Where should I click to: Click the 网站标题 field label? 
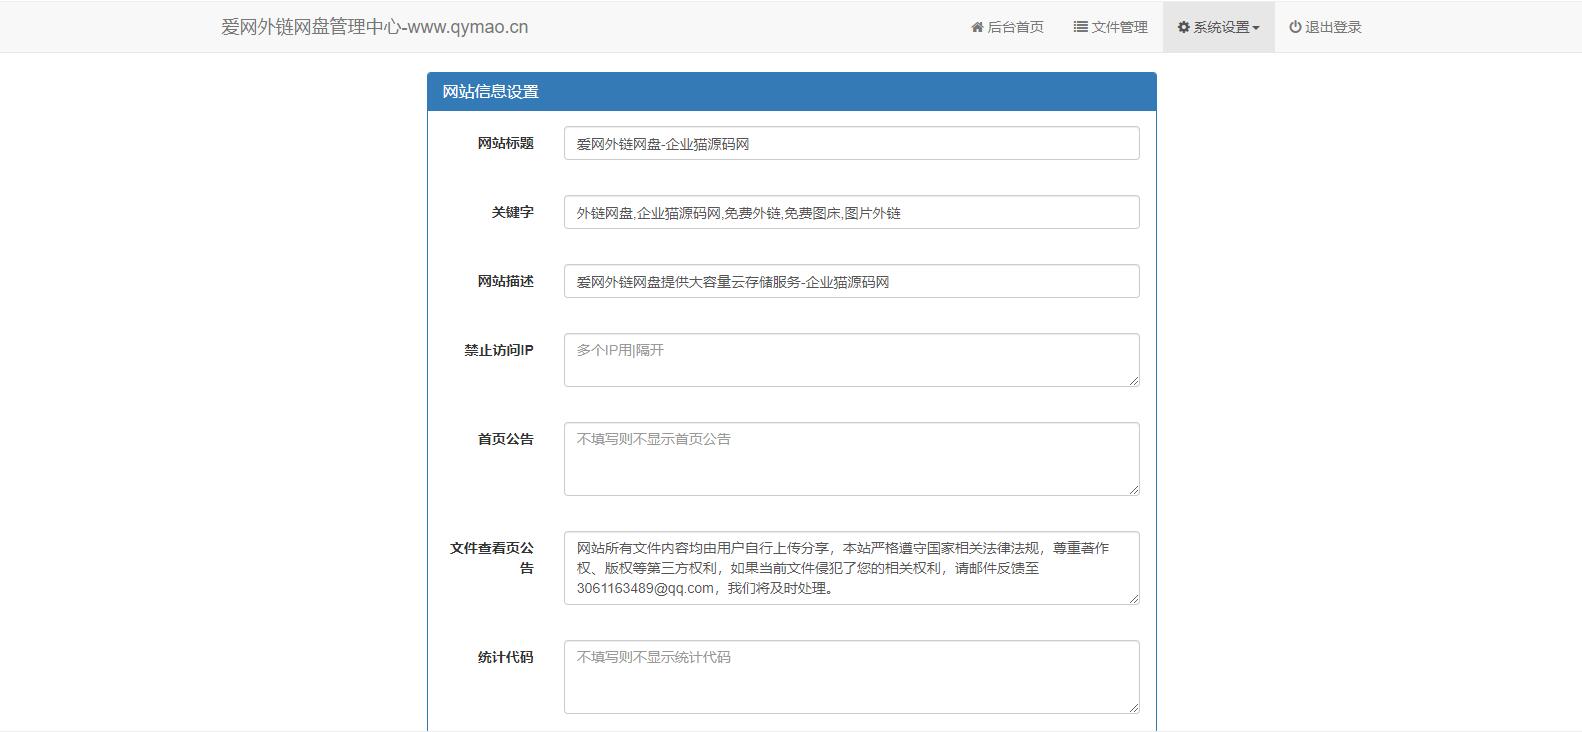click(x=505, y=143)
